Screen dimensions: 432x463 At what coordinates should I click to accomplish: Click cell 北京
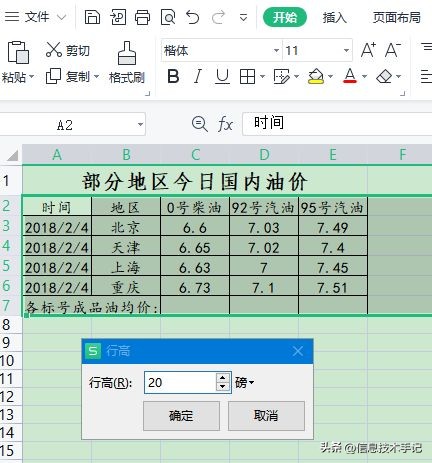click(126, 227)
